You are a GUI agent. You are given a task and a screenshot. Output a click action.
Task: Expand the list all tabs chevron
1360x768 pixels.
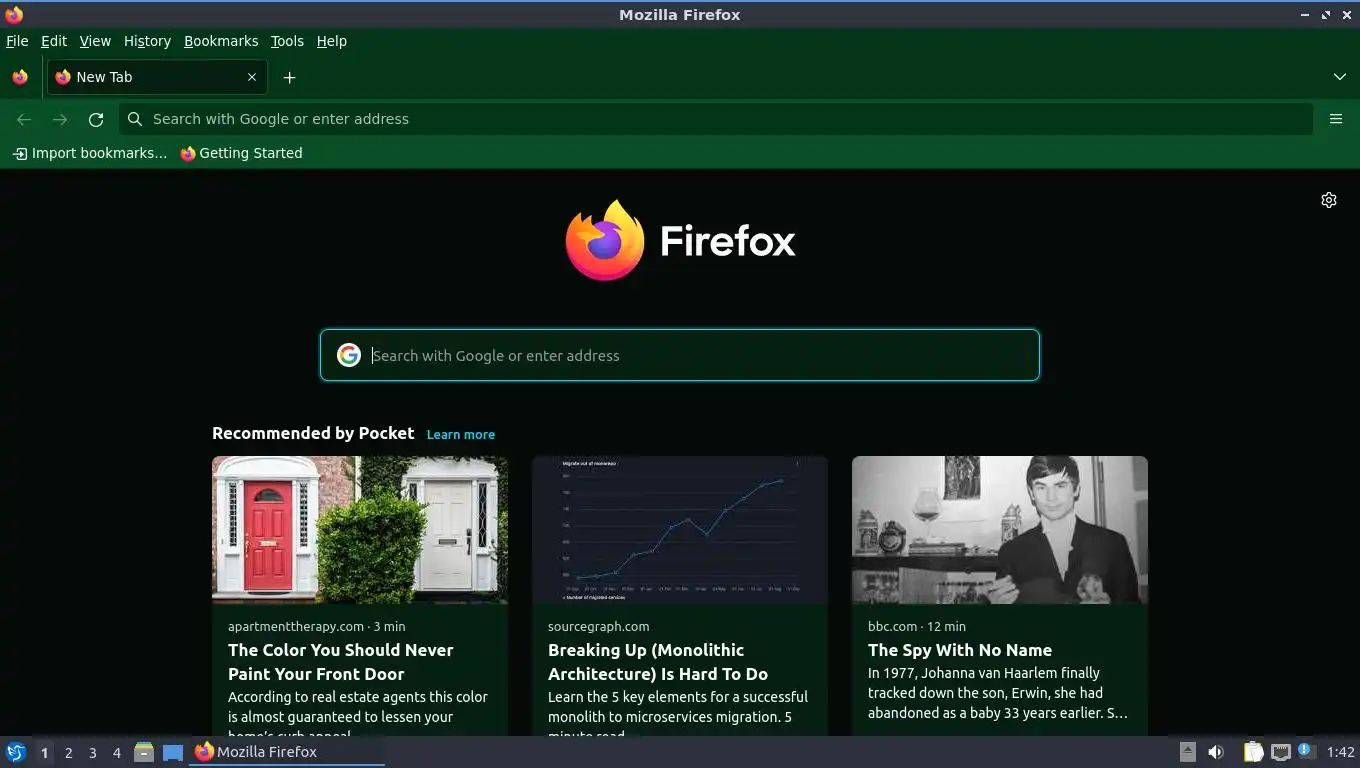pyautogui.click(x=1340, y=77)
